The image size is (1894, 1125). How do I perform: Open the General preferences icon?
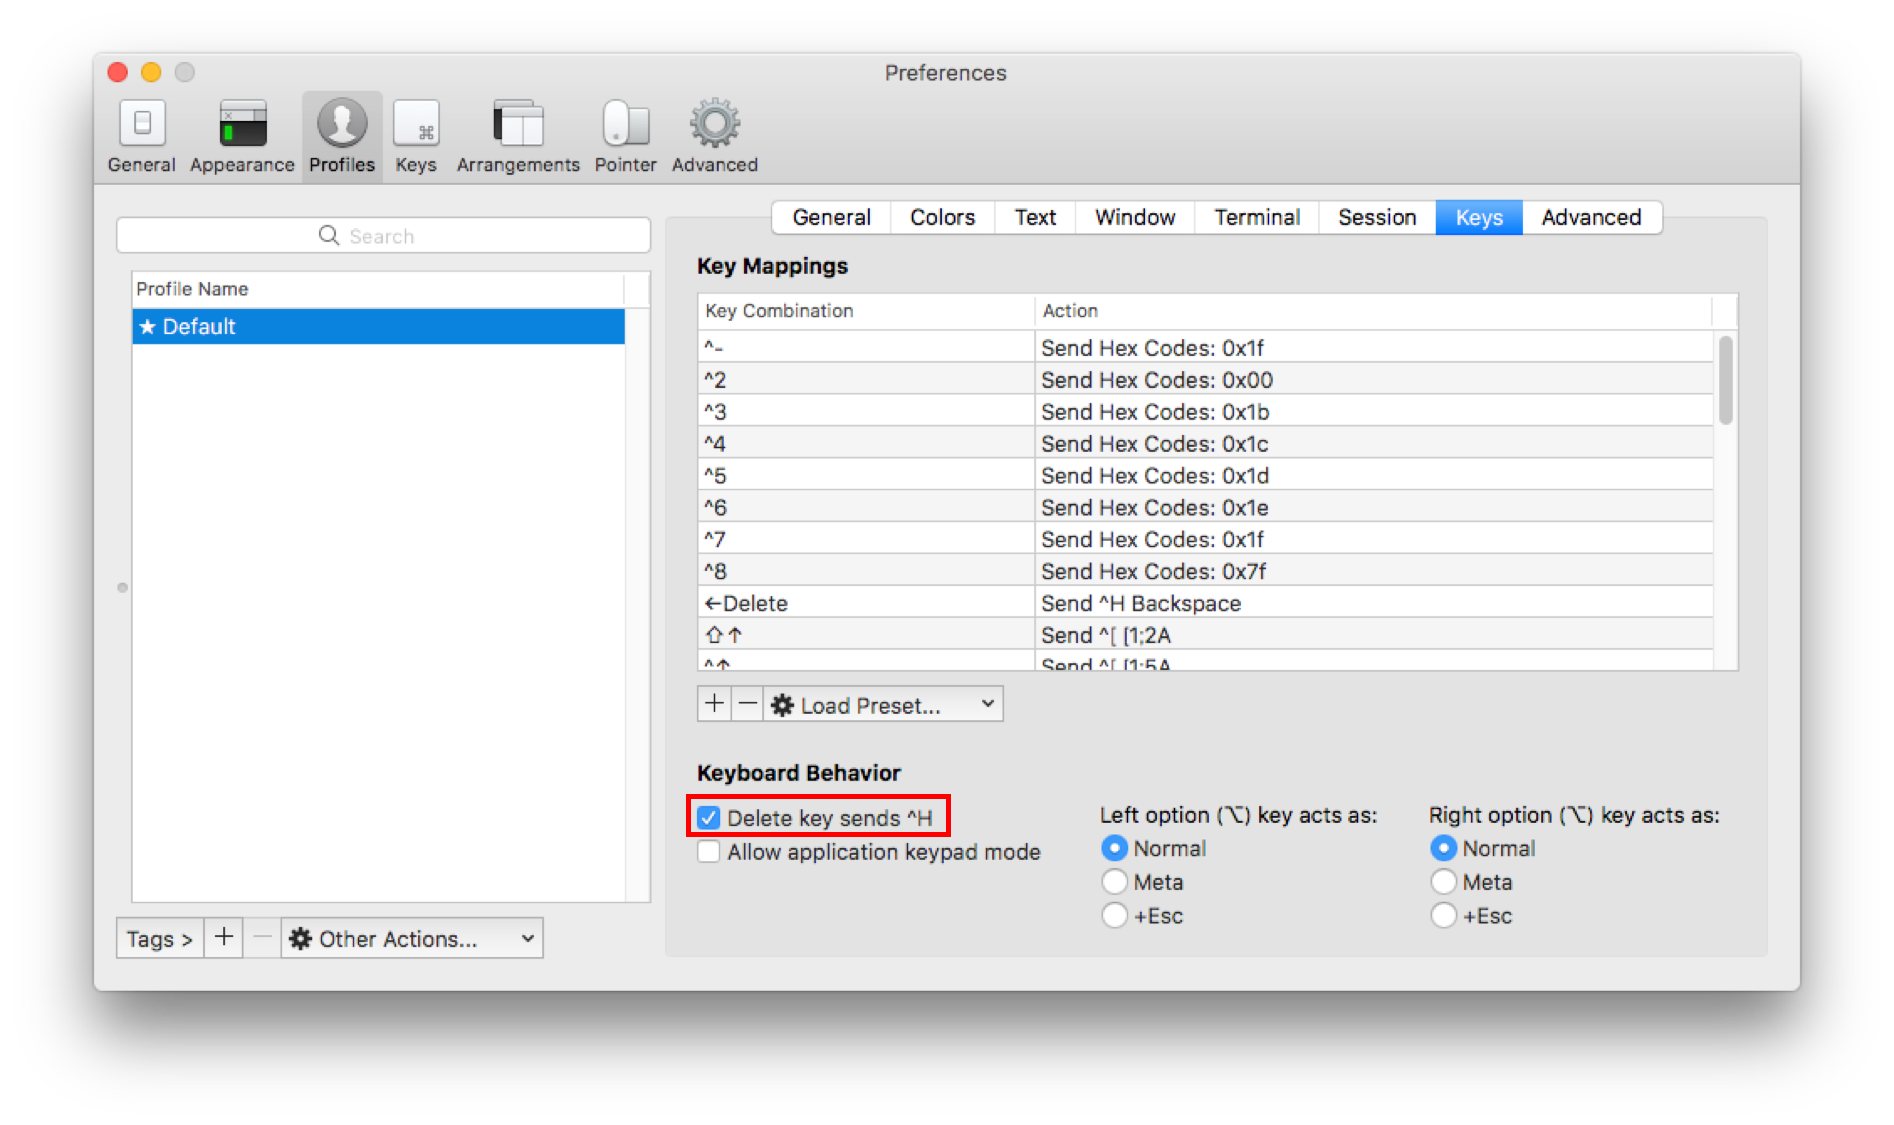pos(141,135)
